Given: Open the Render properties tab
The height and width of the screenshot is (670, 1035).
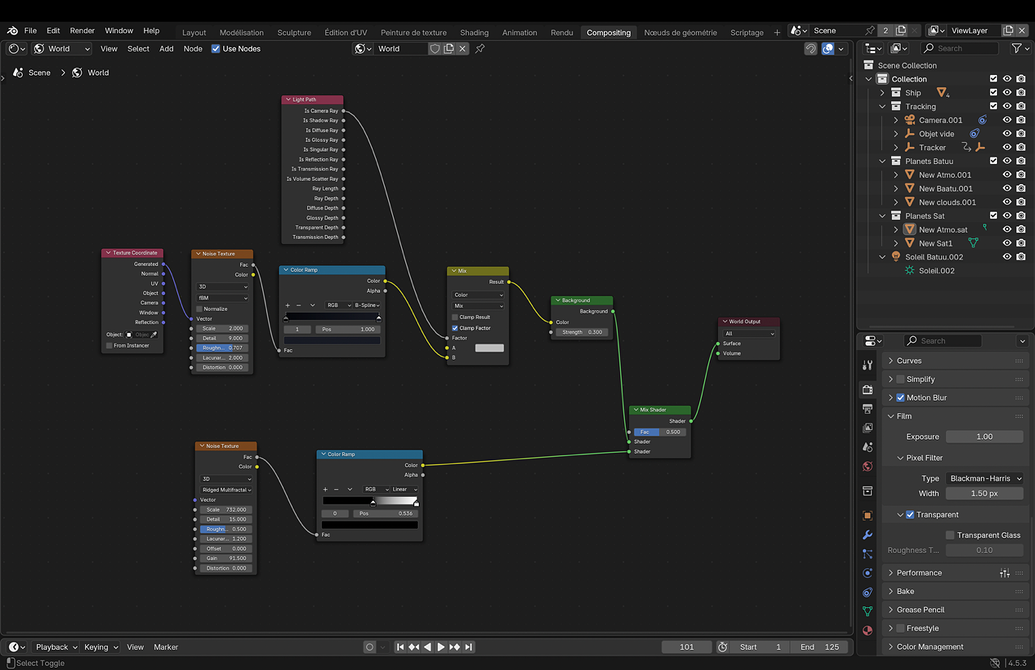Looking at the screenshot, I should tap(867, 390).
